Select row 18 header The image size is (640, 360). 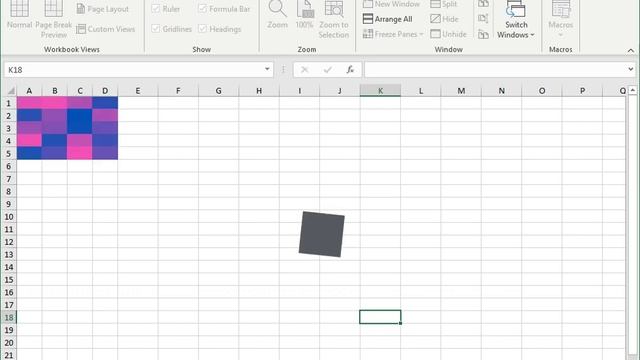(x=9, y=317)
